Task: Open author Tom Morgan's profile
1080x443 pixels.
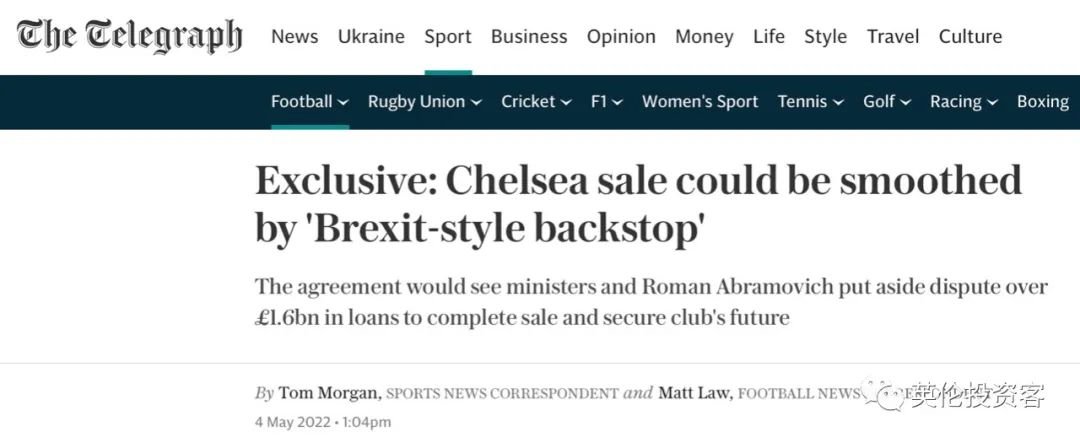Action: (329, 393)
